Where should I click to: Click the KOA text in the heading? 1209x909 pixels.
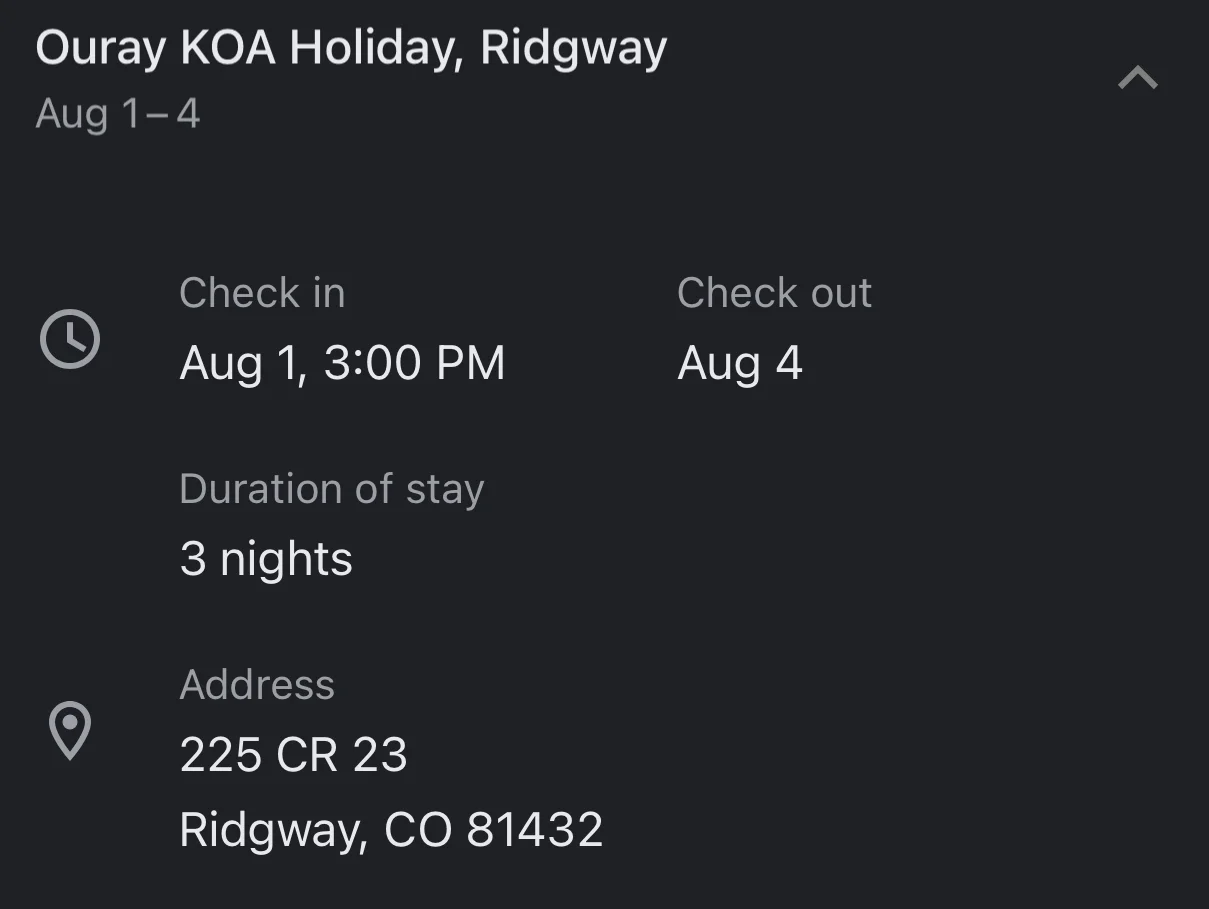228,48
